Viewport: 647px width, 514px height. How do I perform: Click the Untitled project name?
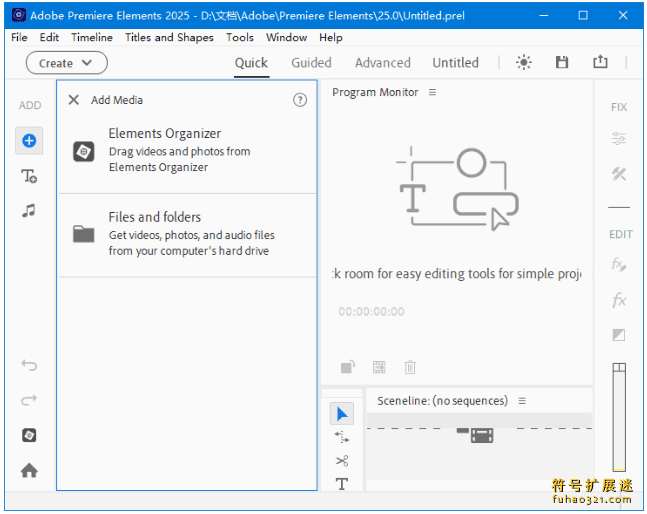pos(455,63)
